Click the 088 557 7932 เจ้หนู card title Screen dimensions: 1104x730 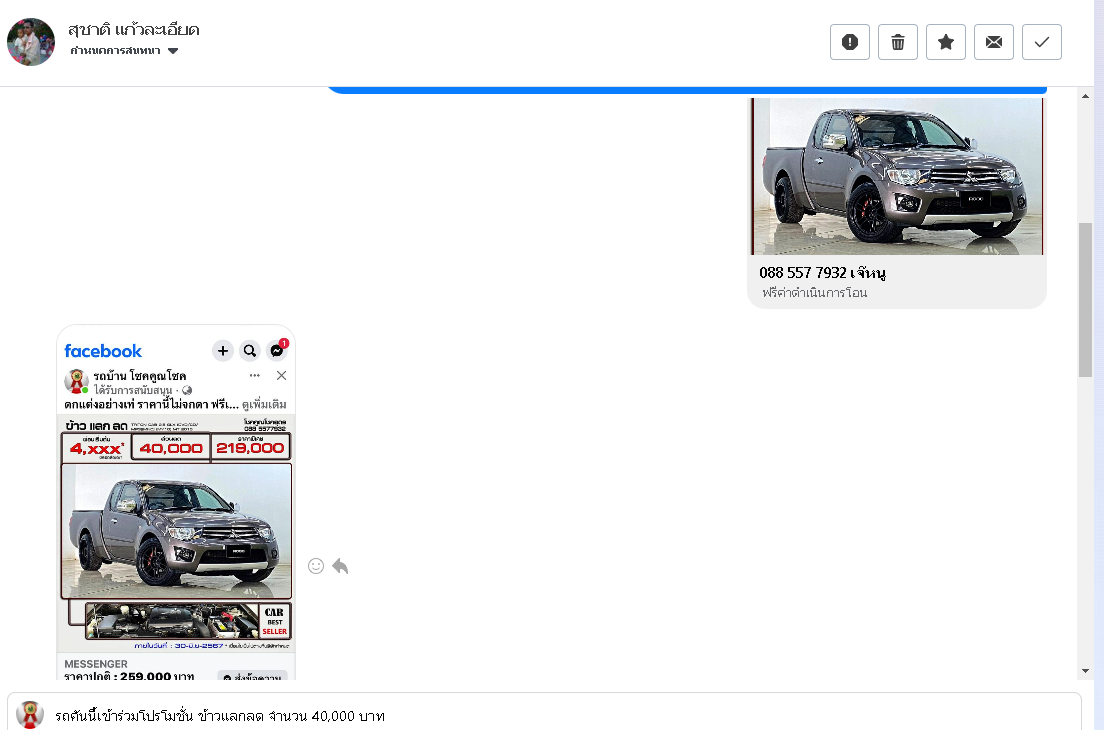pyautogui.click(x=822, y=272)
